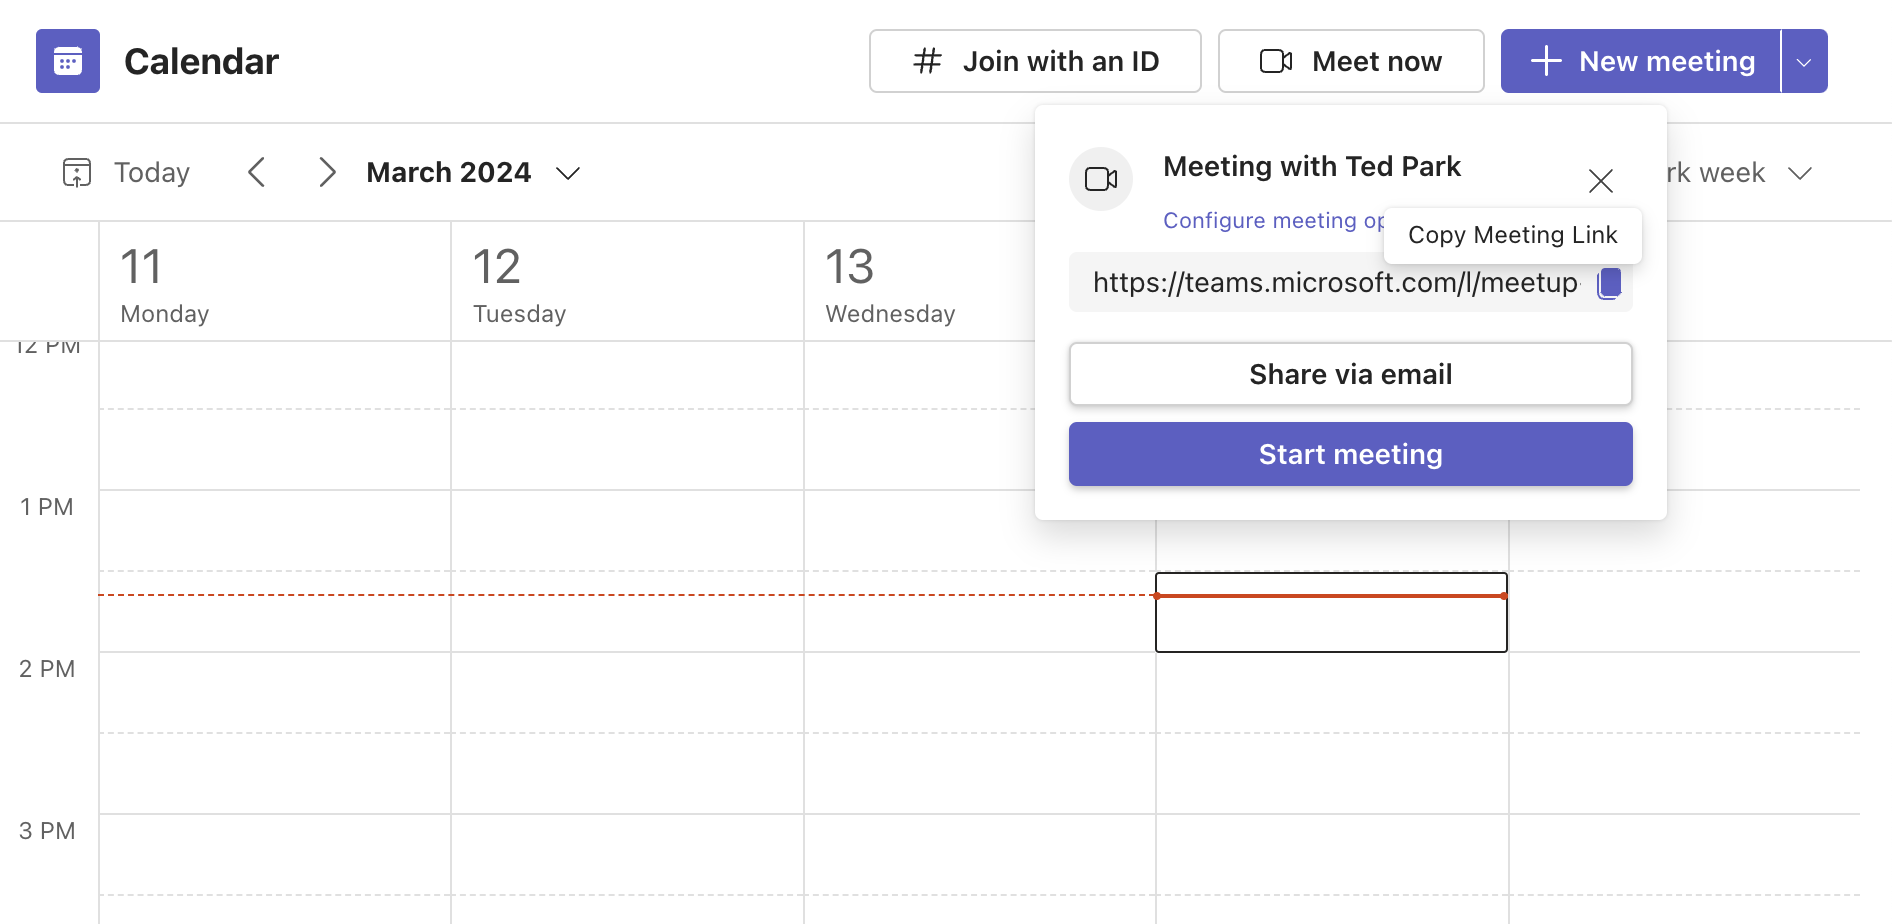Go forward with the next chevron arrow
This screenshot has height=924, width=1892.
[328, 171]
